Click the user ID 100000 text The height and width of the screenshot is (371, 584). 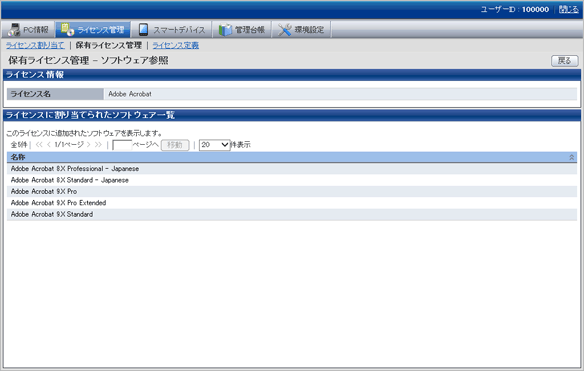(535, 9)
